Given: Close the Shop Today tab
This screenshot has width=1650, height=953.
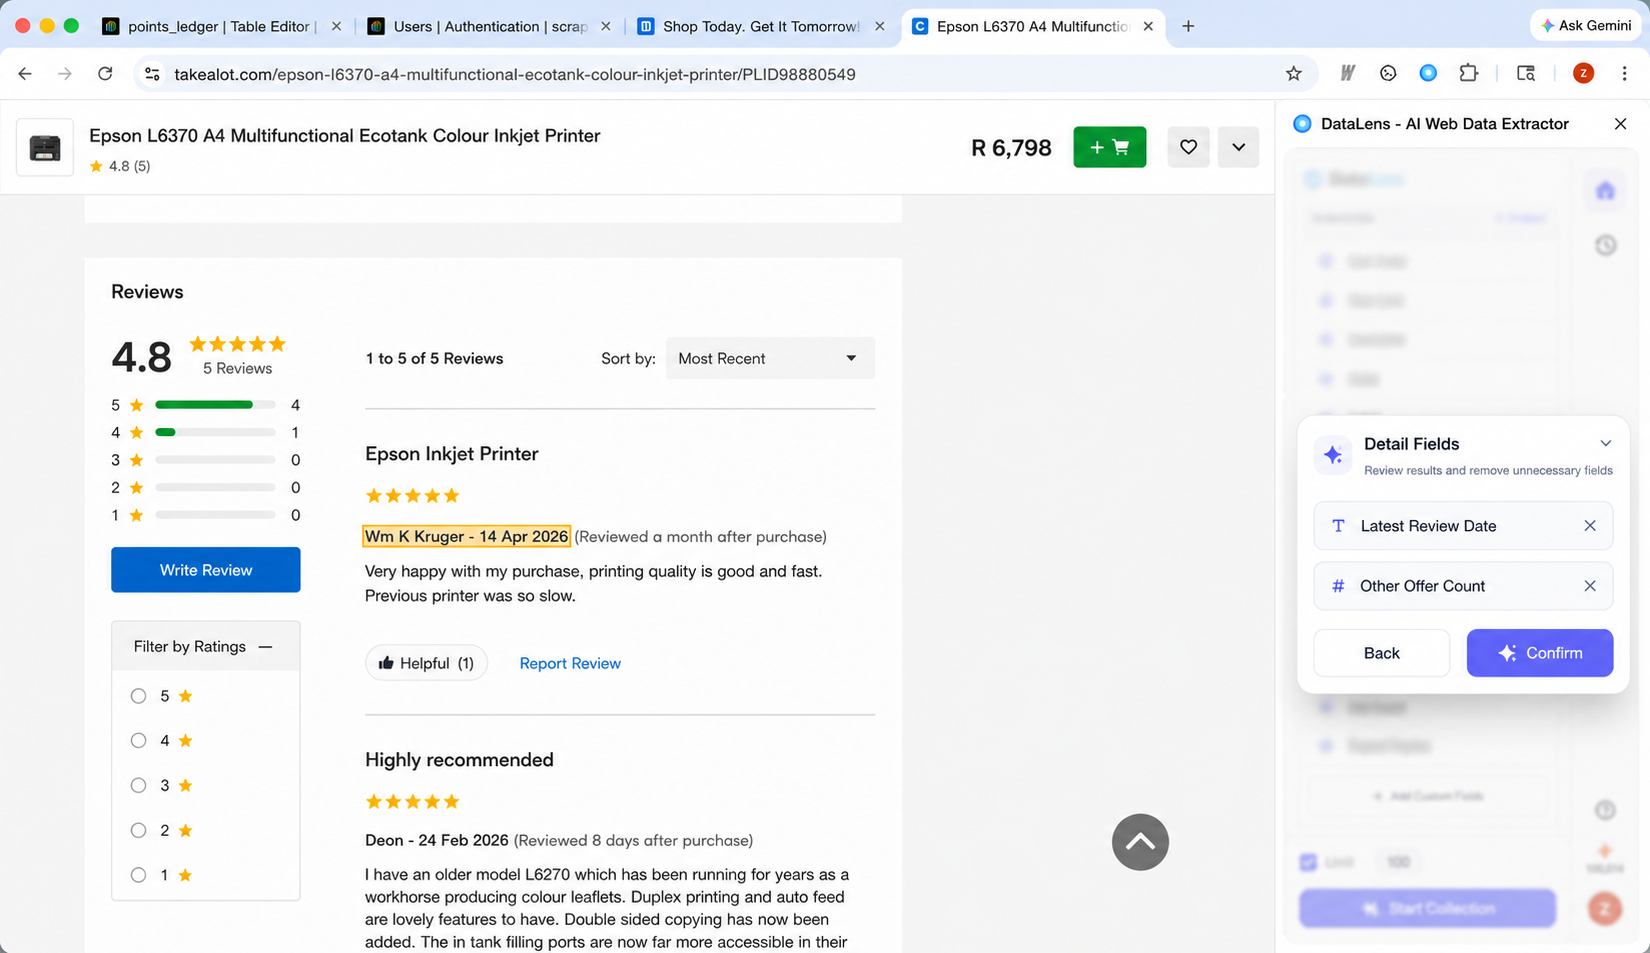Looking at the screenshot, I should [x=879, y=26].
